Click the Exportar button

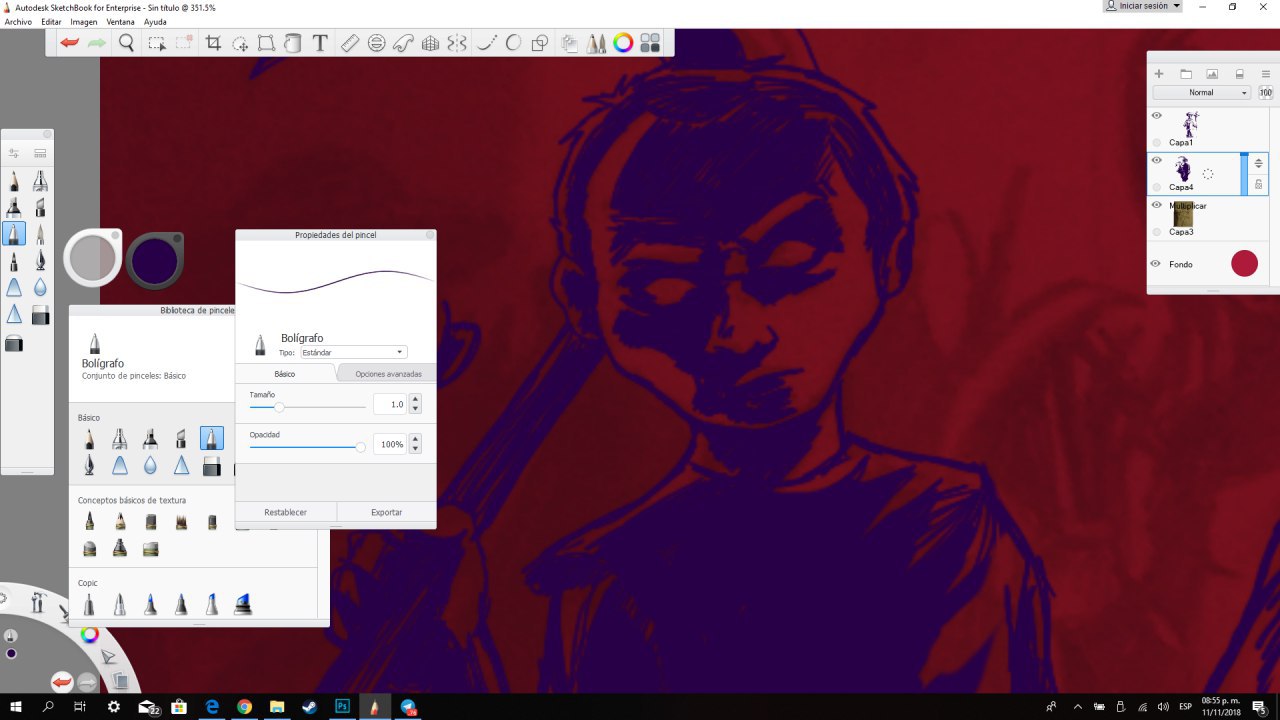coord(387,512)
